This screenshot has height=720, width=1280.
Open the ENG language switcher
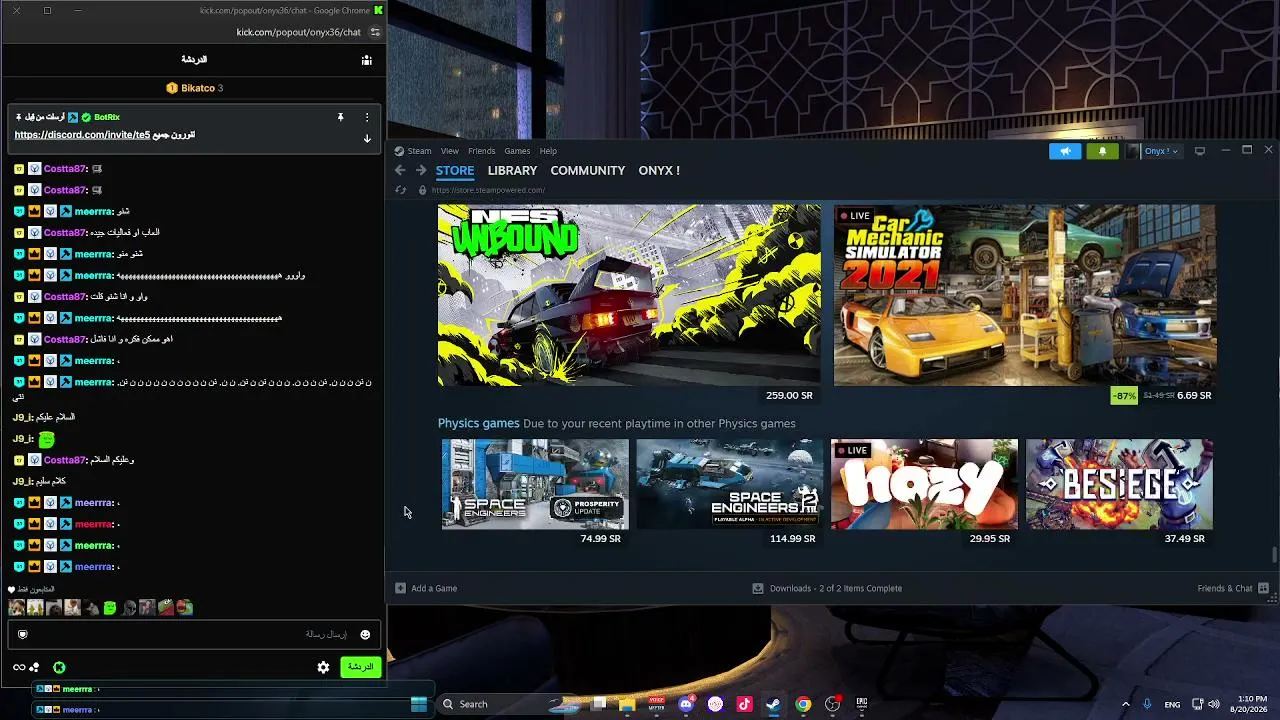1172,704
